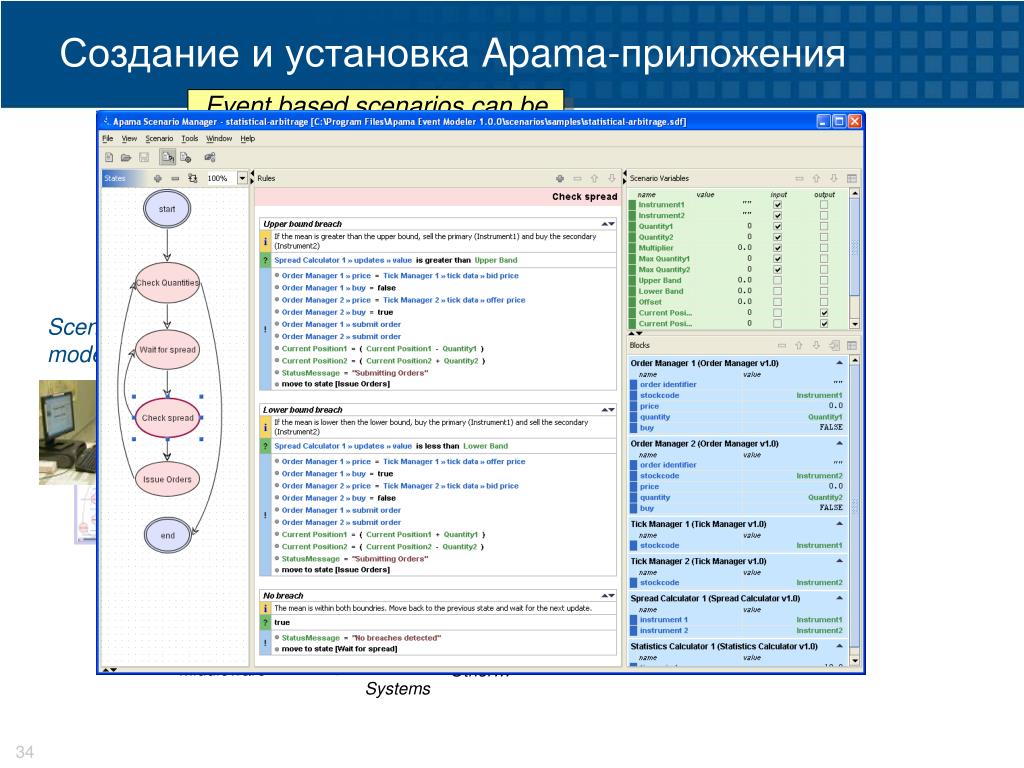Uncheck the input checkbox for Quantity2
The width and height of the screenshot is (1024, 768).
click(x=777, y=237)
